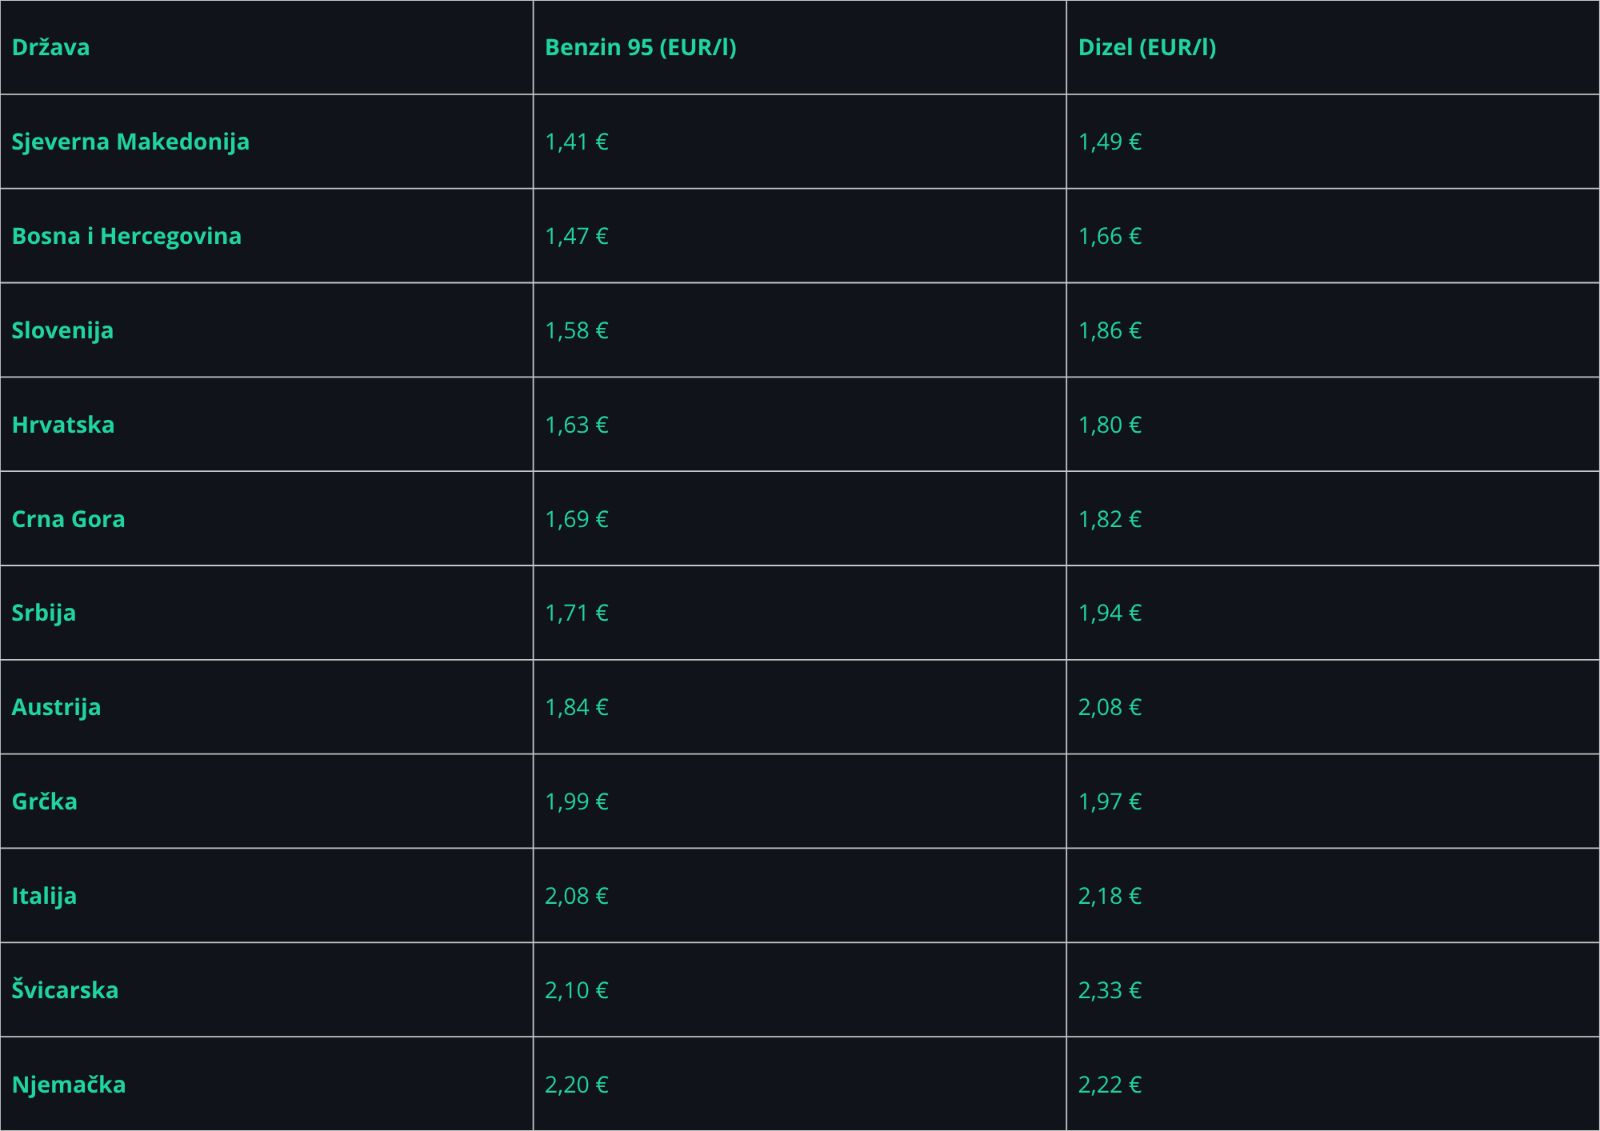Image resolution: width=1600 pixels, height=1131 pixels.
Task: Click the Slovenija country cell
Action: point(62,330)
